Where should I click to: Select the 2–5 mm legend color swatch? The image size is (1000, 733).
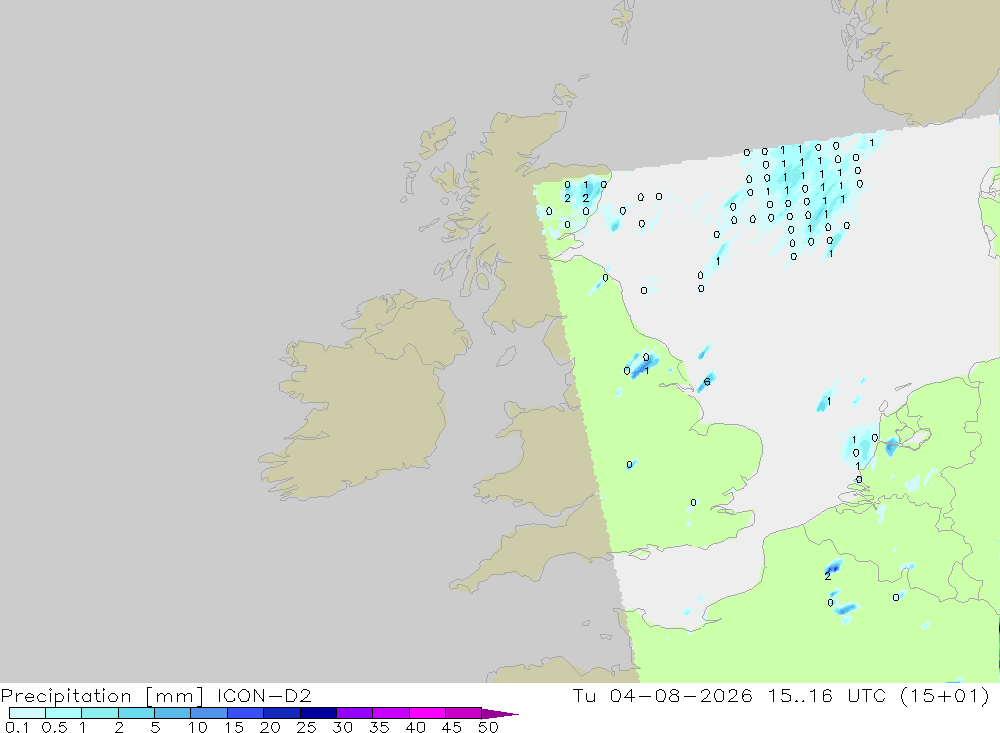click(x=136, y=713)
